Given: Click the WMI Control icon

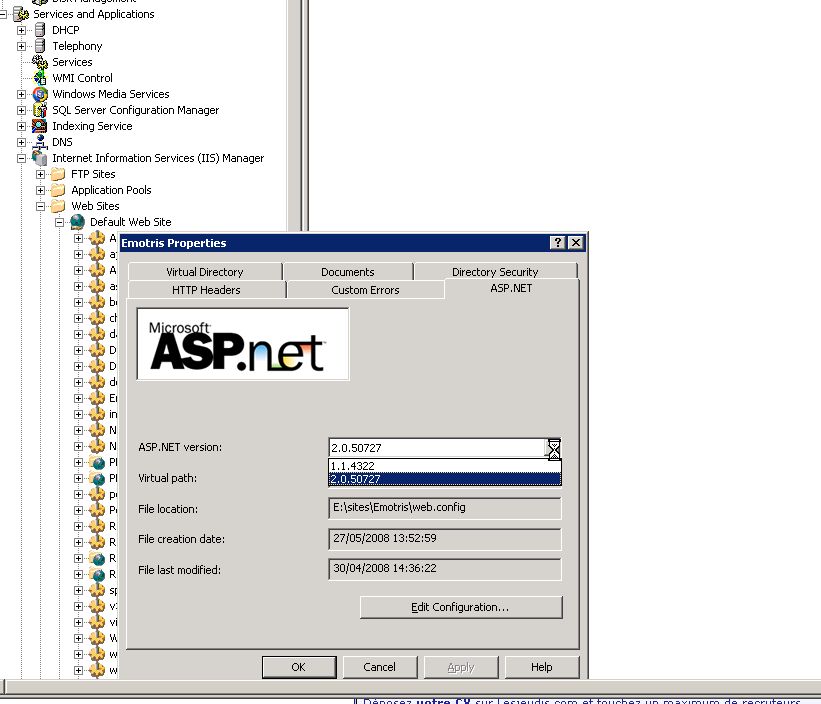Looking at the screenshot, I should coord(40,78).
